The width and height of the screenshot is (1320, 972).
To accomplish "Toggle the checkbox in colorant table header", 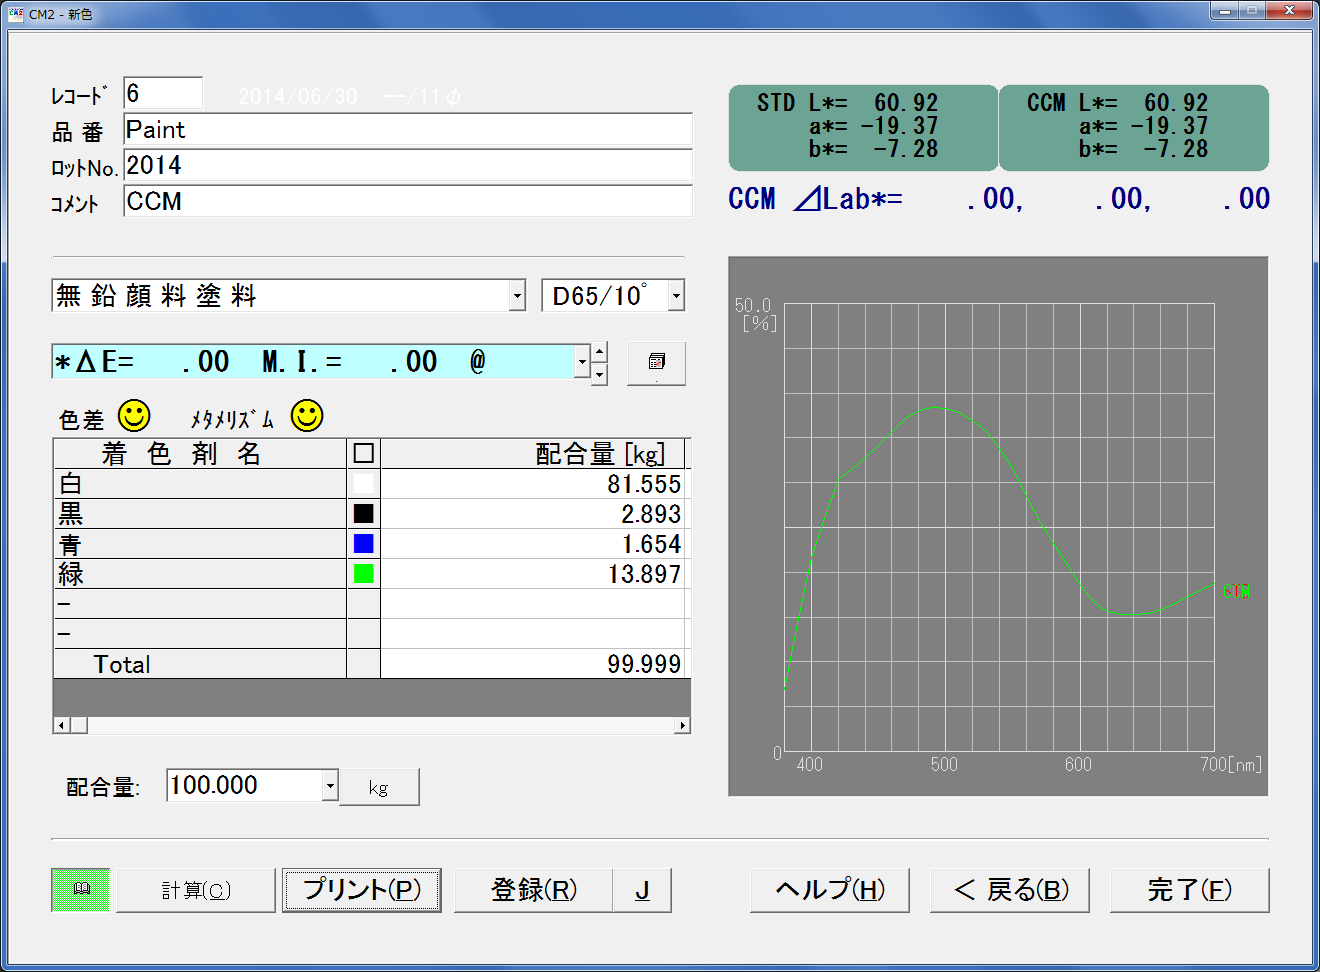I will [364, 454].
